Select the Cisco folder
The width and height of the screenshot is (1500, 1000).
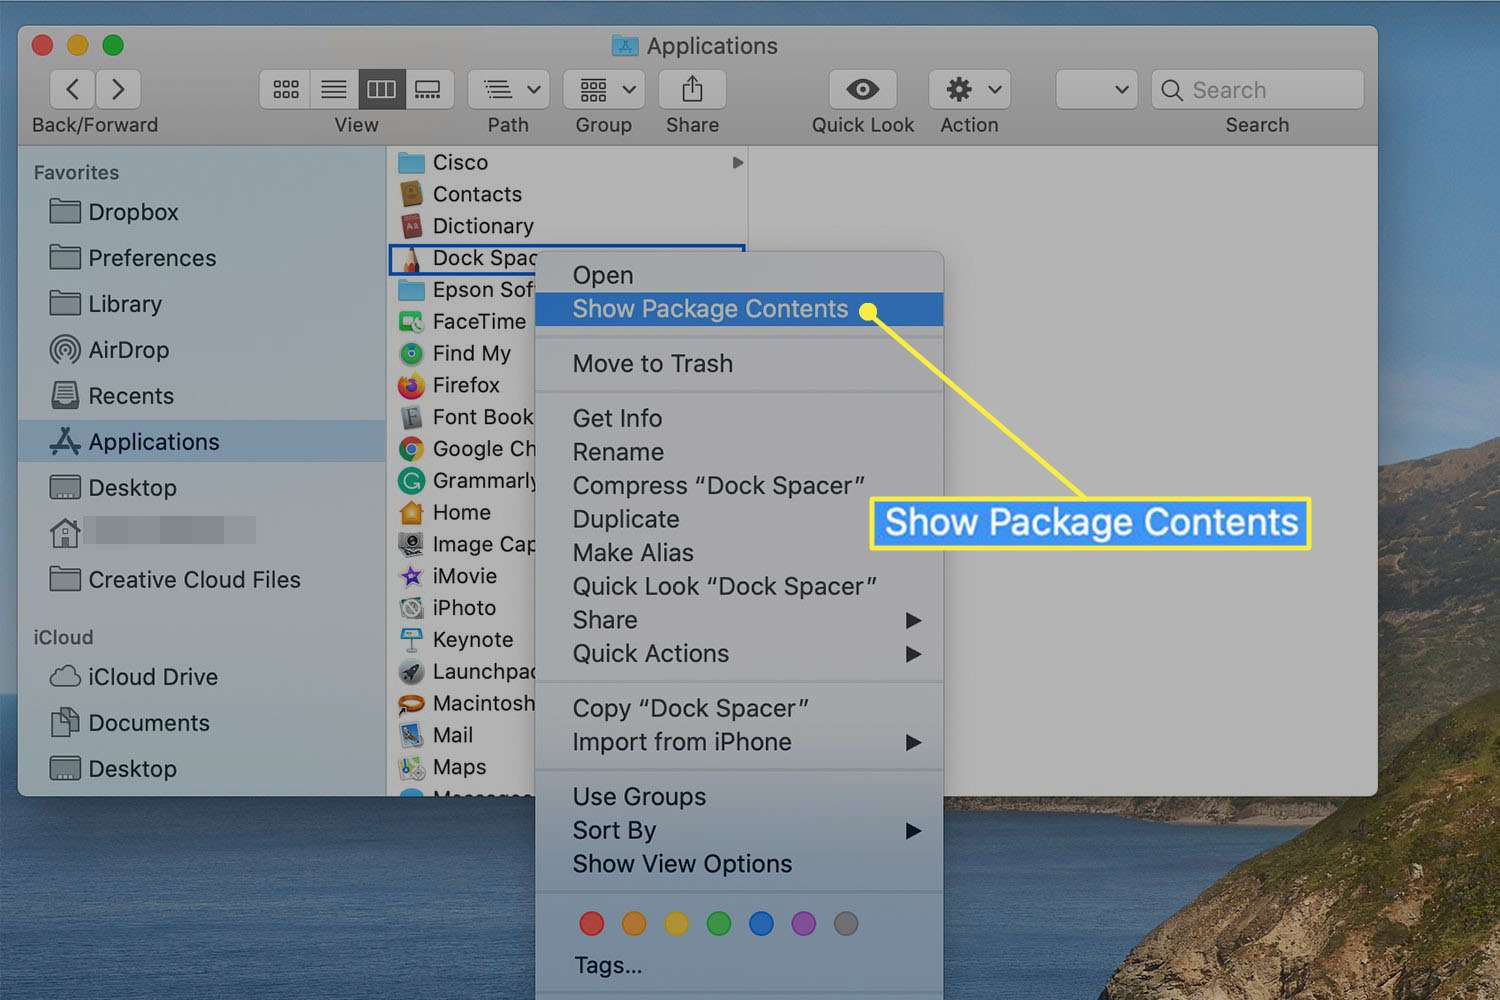click(566, 162)
